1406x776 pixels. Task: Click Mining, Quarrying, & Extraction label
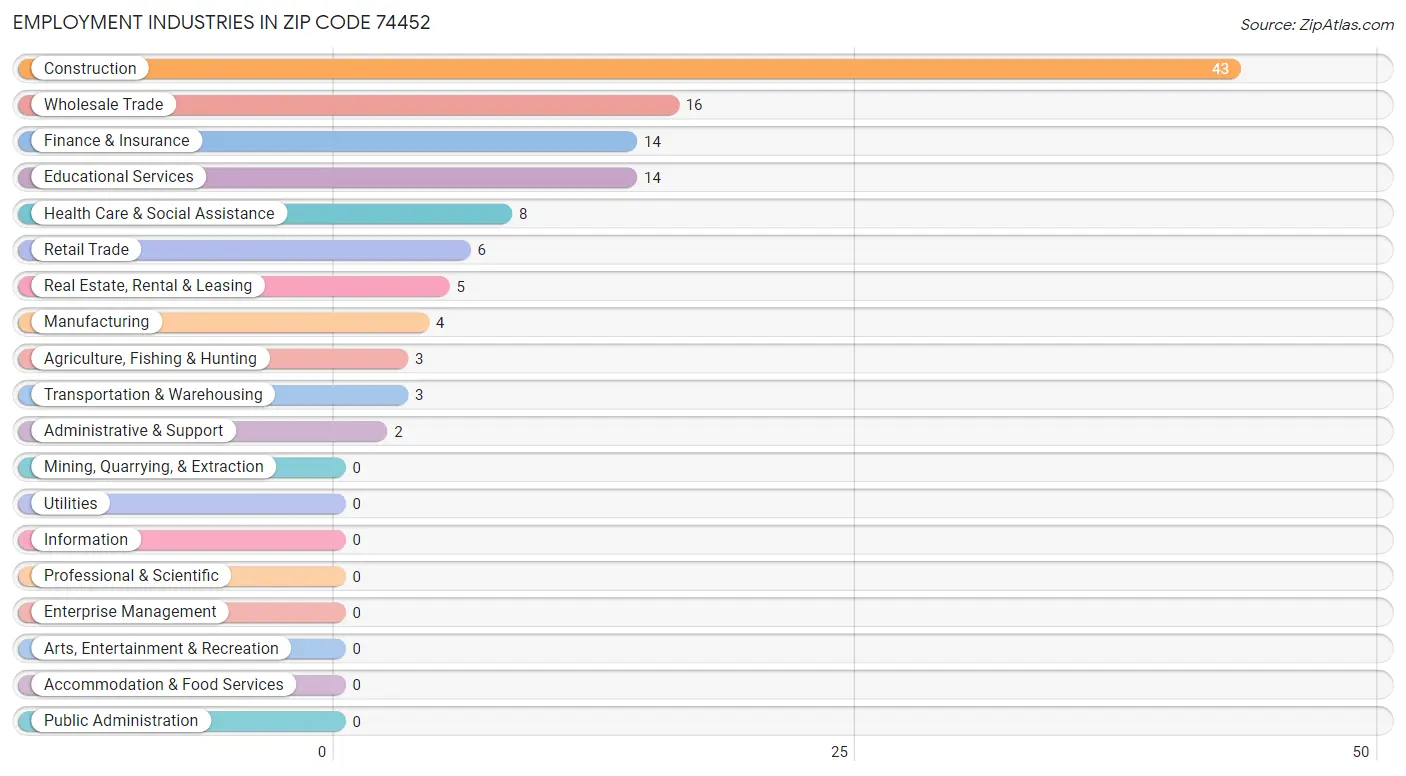point(154,467)
